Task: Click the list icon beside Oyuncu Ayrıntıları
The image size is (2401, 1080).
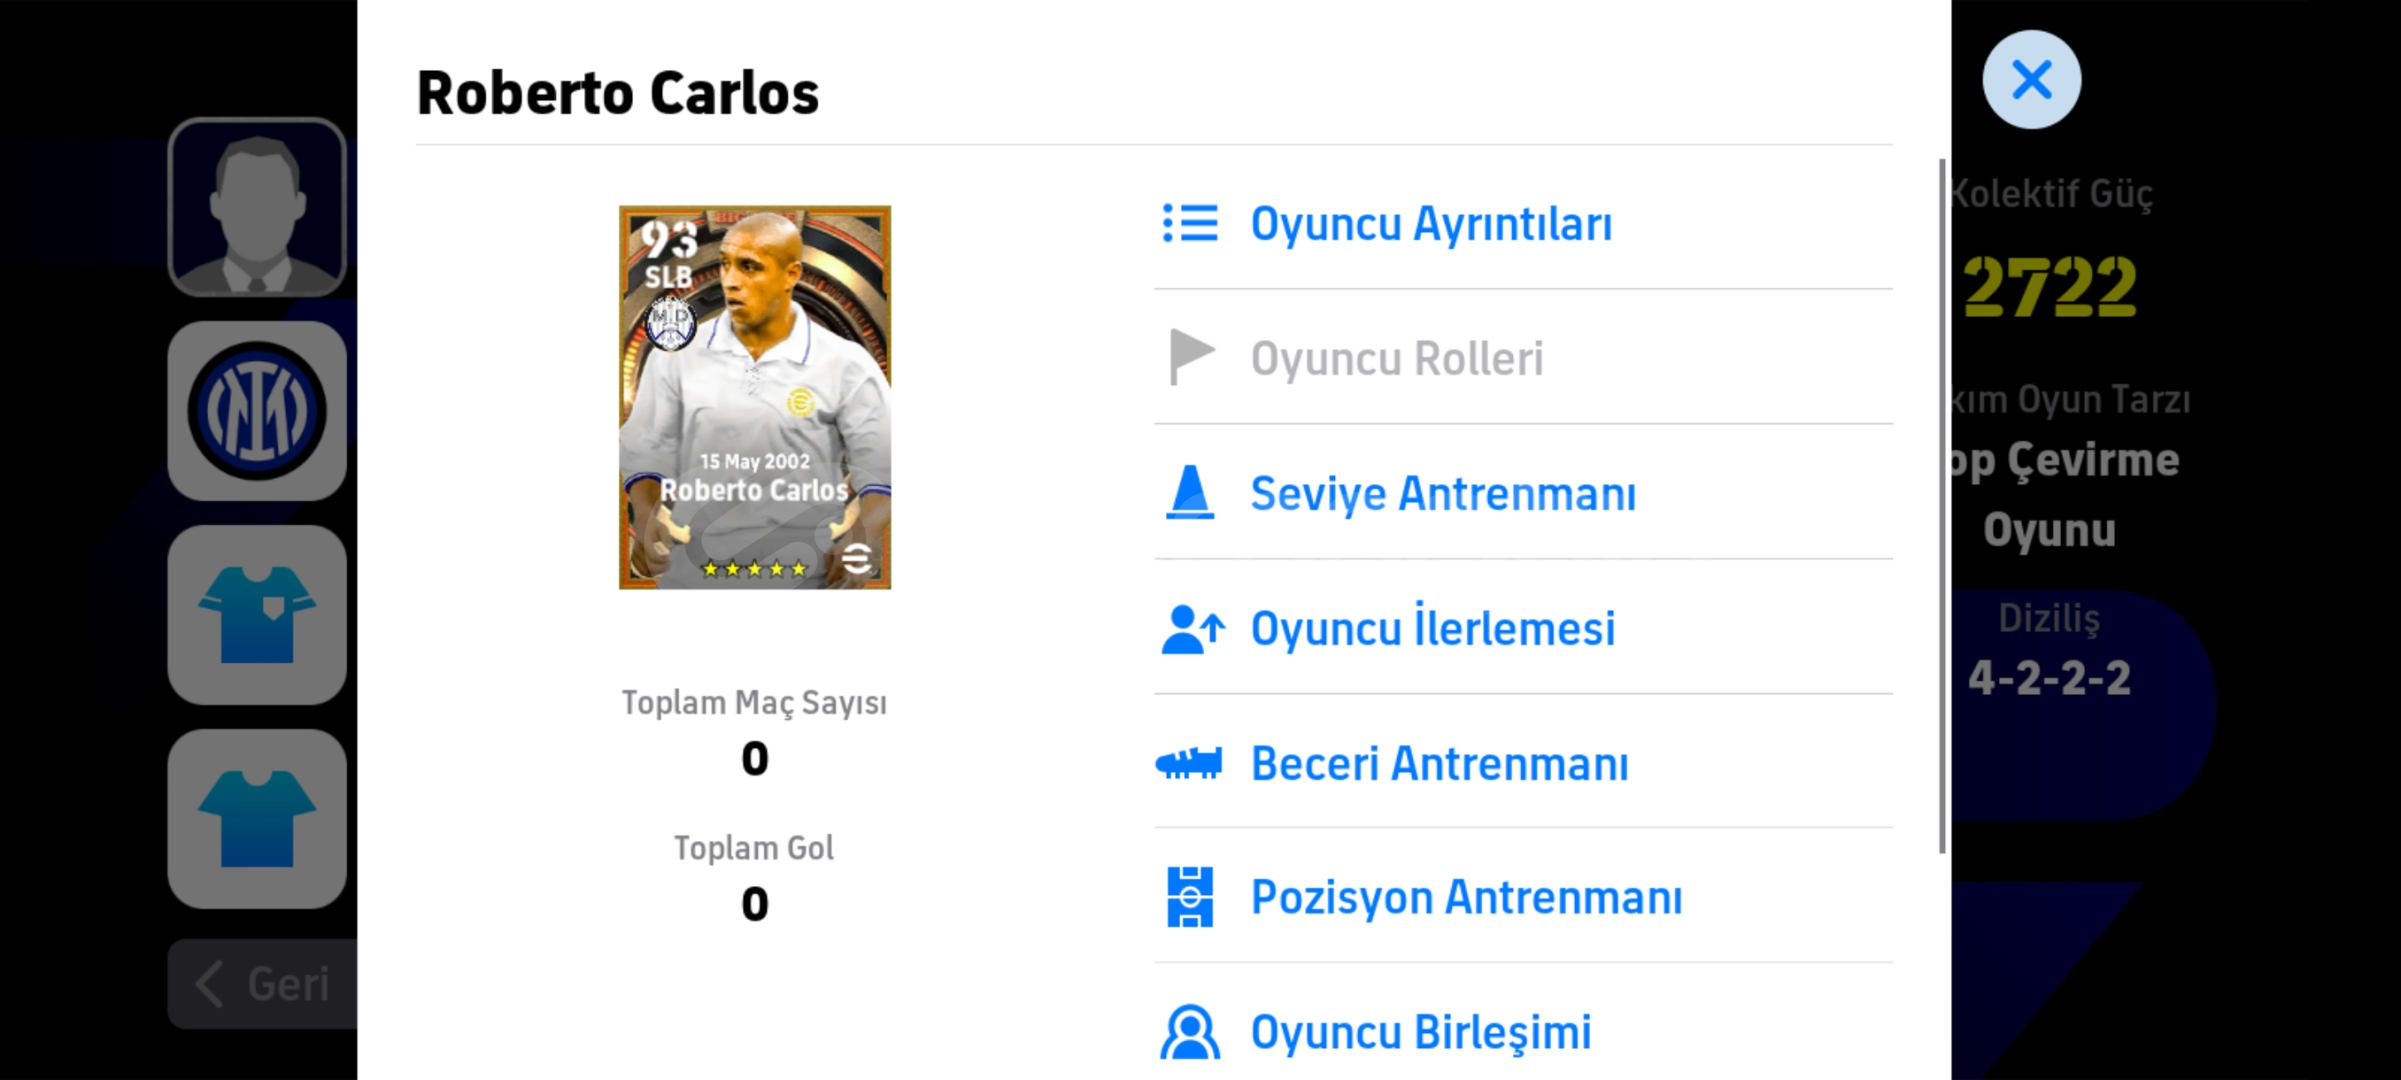Action: (x=1190, y=223)
